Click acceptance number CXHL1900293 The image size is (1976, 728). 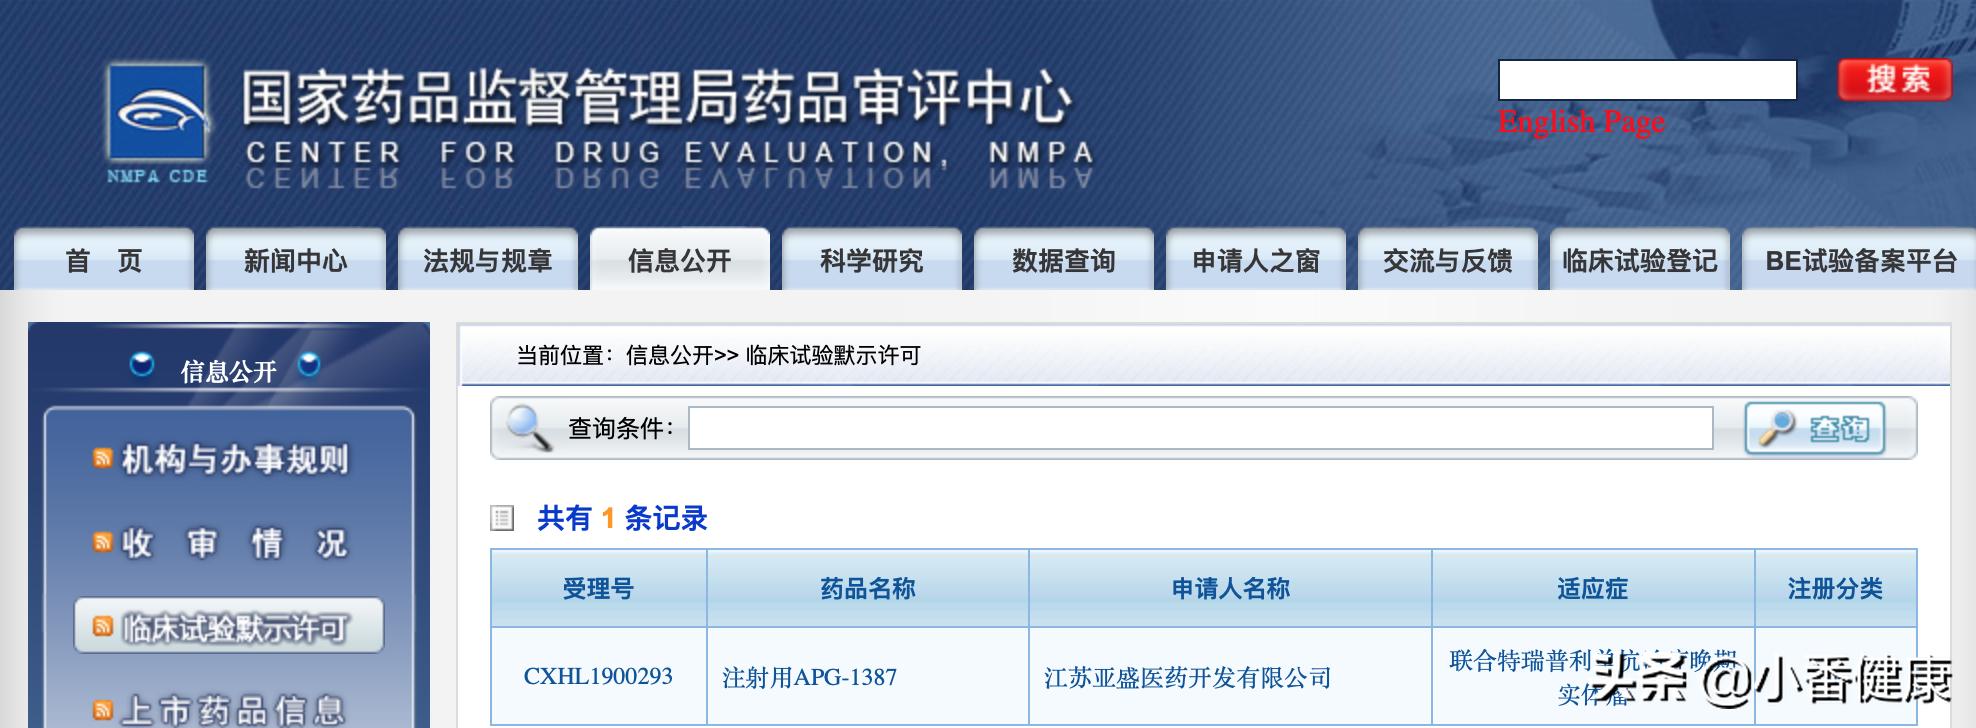(x=598, y=676)
